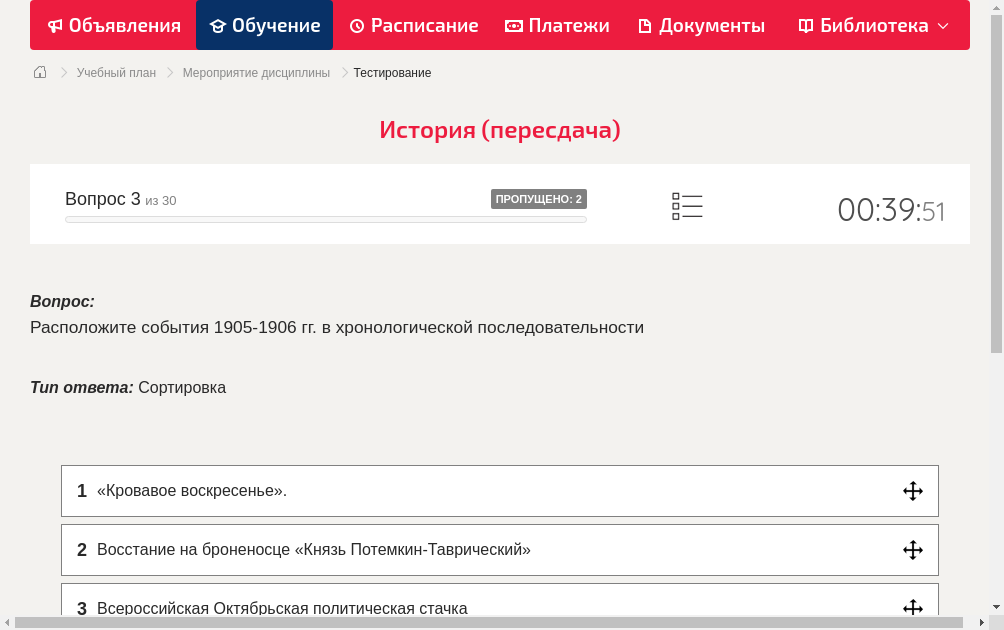
Task: Expand the Библиотека dropdown menu
Action: click(x=873, y=26)
